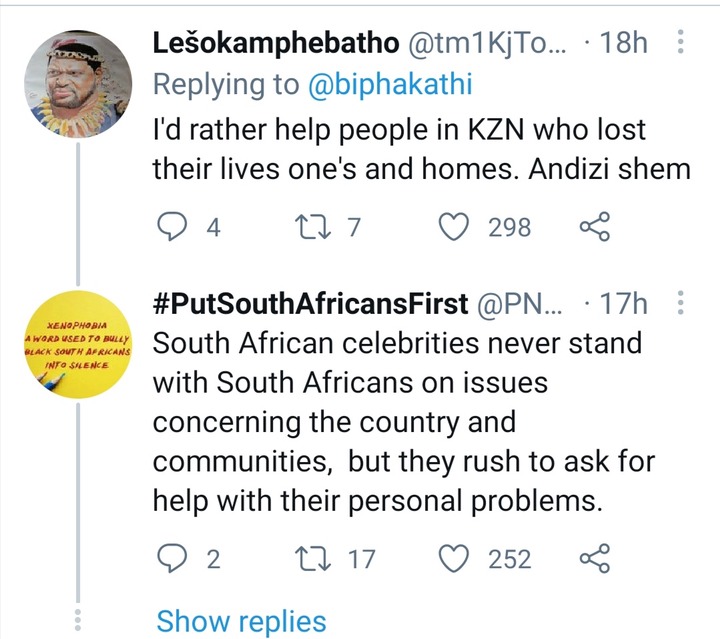
Task: Reply to Lešokamphebatho's tweet via comment icon
Action: tap(172, 226)
